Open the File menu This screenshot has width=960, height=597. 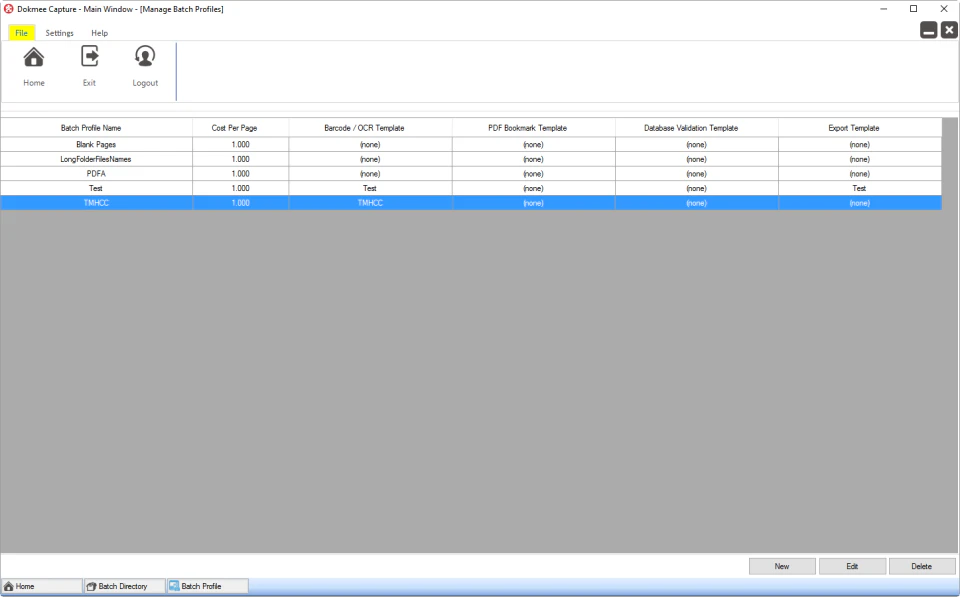pyautogui.click(x=20, y=32)
